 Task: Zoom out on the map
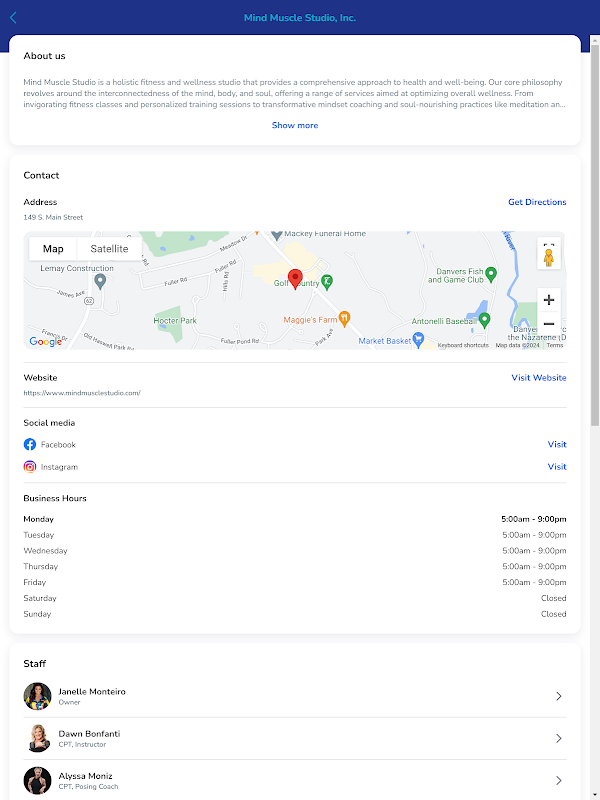[548, 323]
